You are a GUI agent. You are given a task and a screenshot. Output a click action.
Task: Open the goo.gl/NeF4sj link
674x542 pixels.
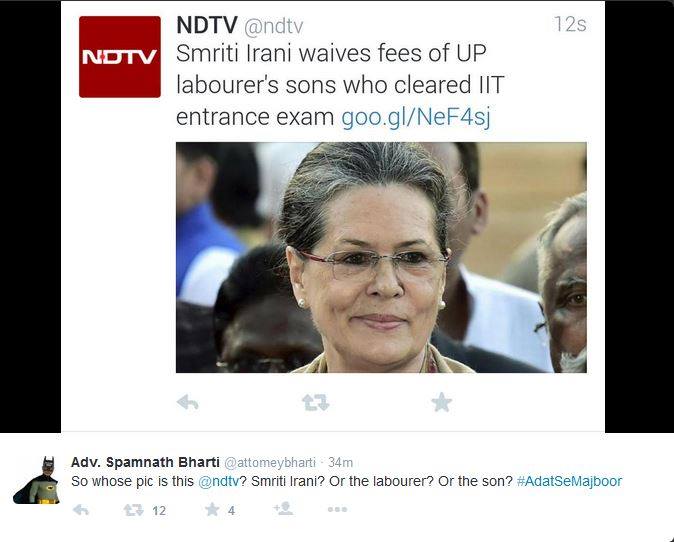(415, 117)
